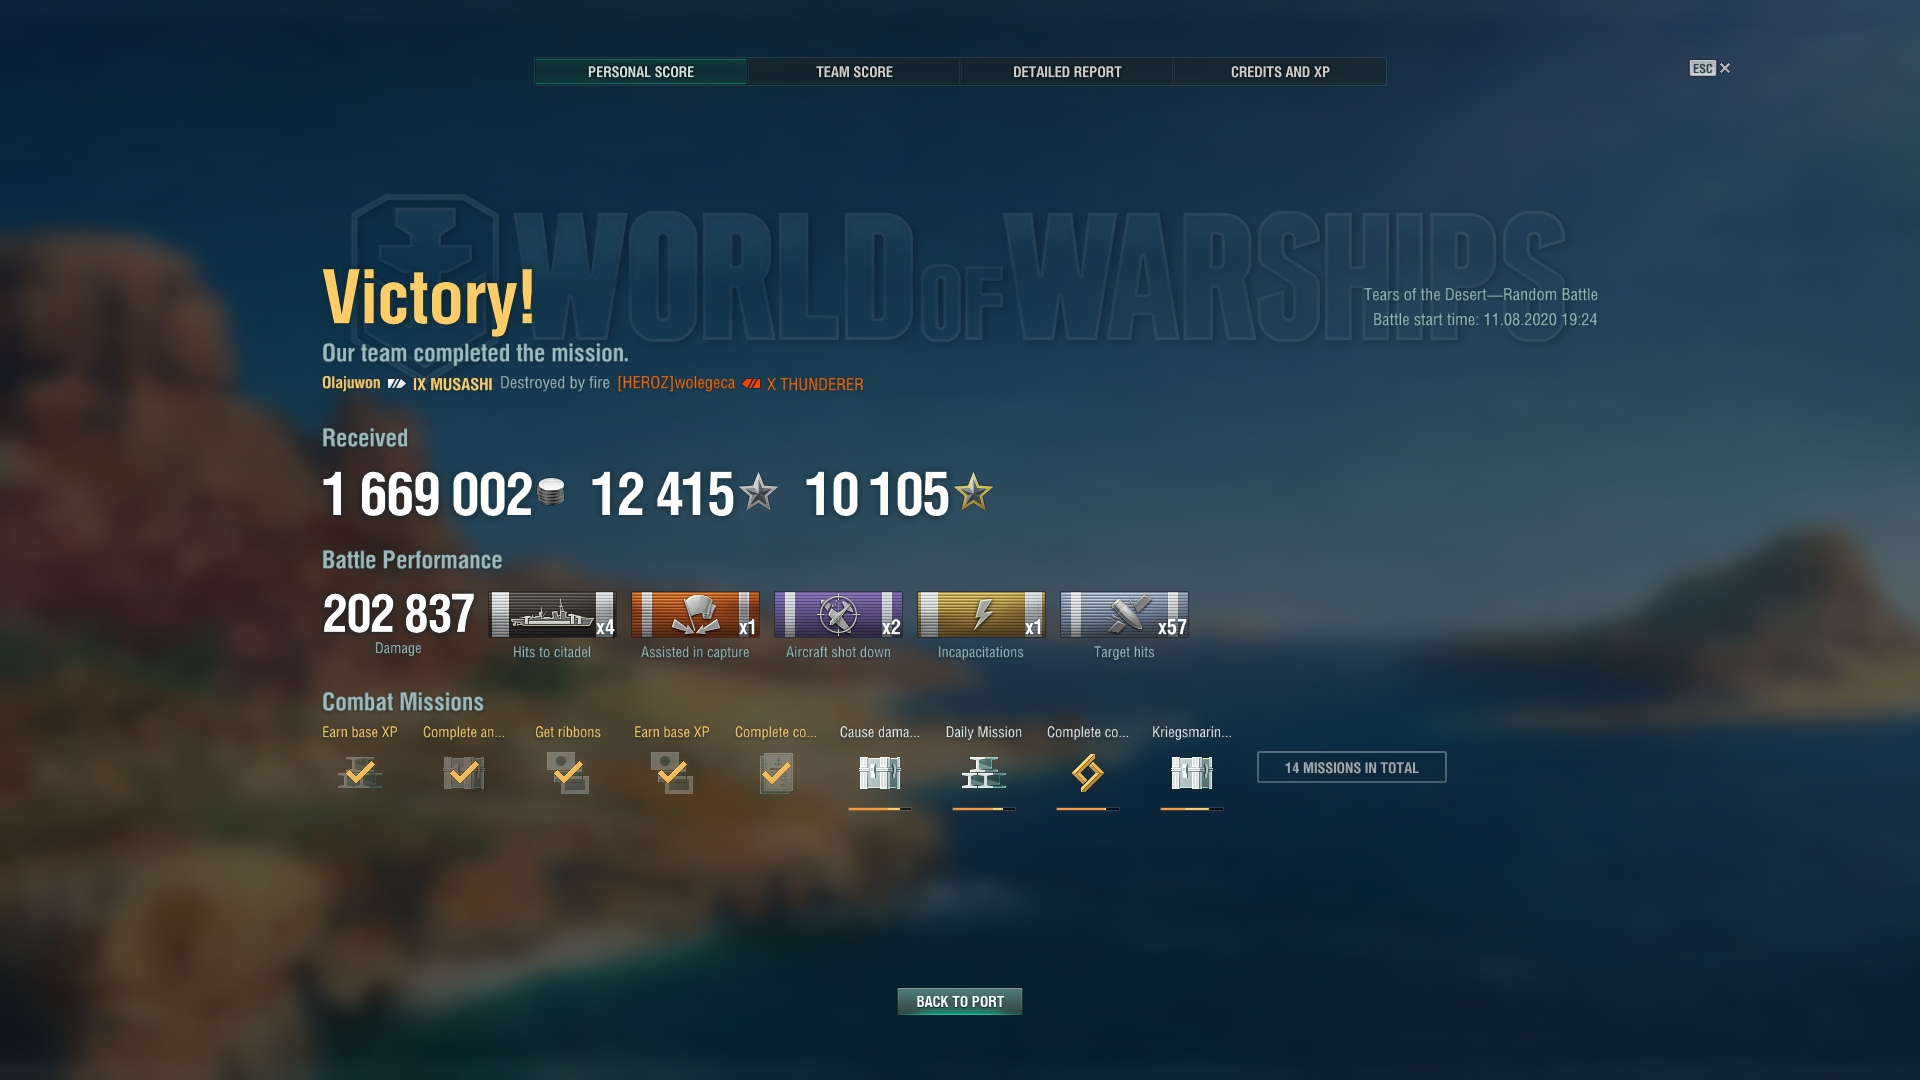This screenshot has width=1920, height=1080.
Task: Open the Credits and XP tab
Action: 1280,72
